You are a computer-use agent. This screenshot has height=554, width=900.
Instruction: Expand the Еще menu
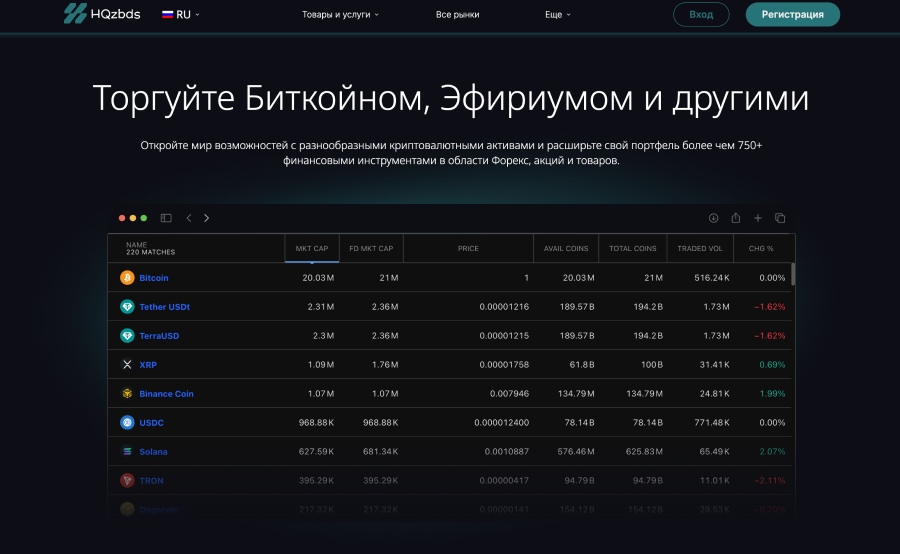click(x=557, y=14)
